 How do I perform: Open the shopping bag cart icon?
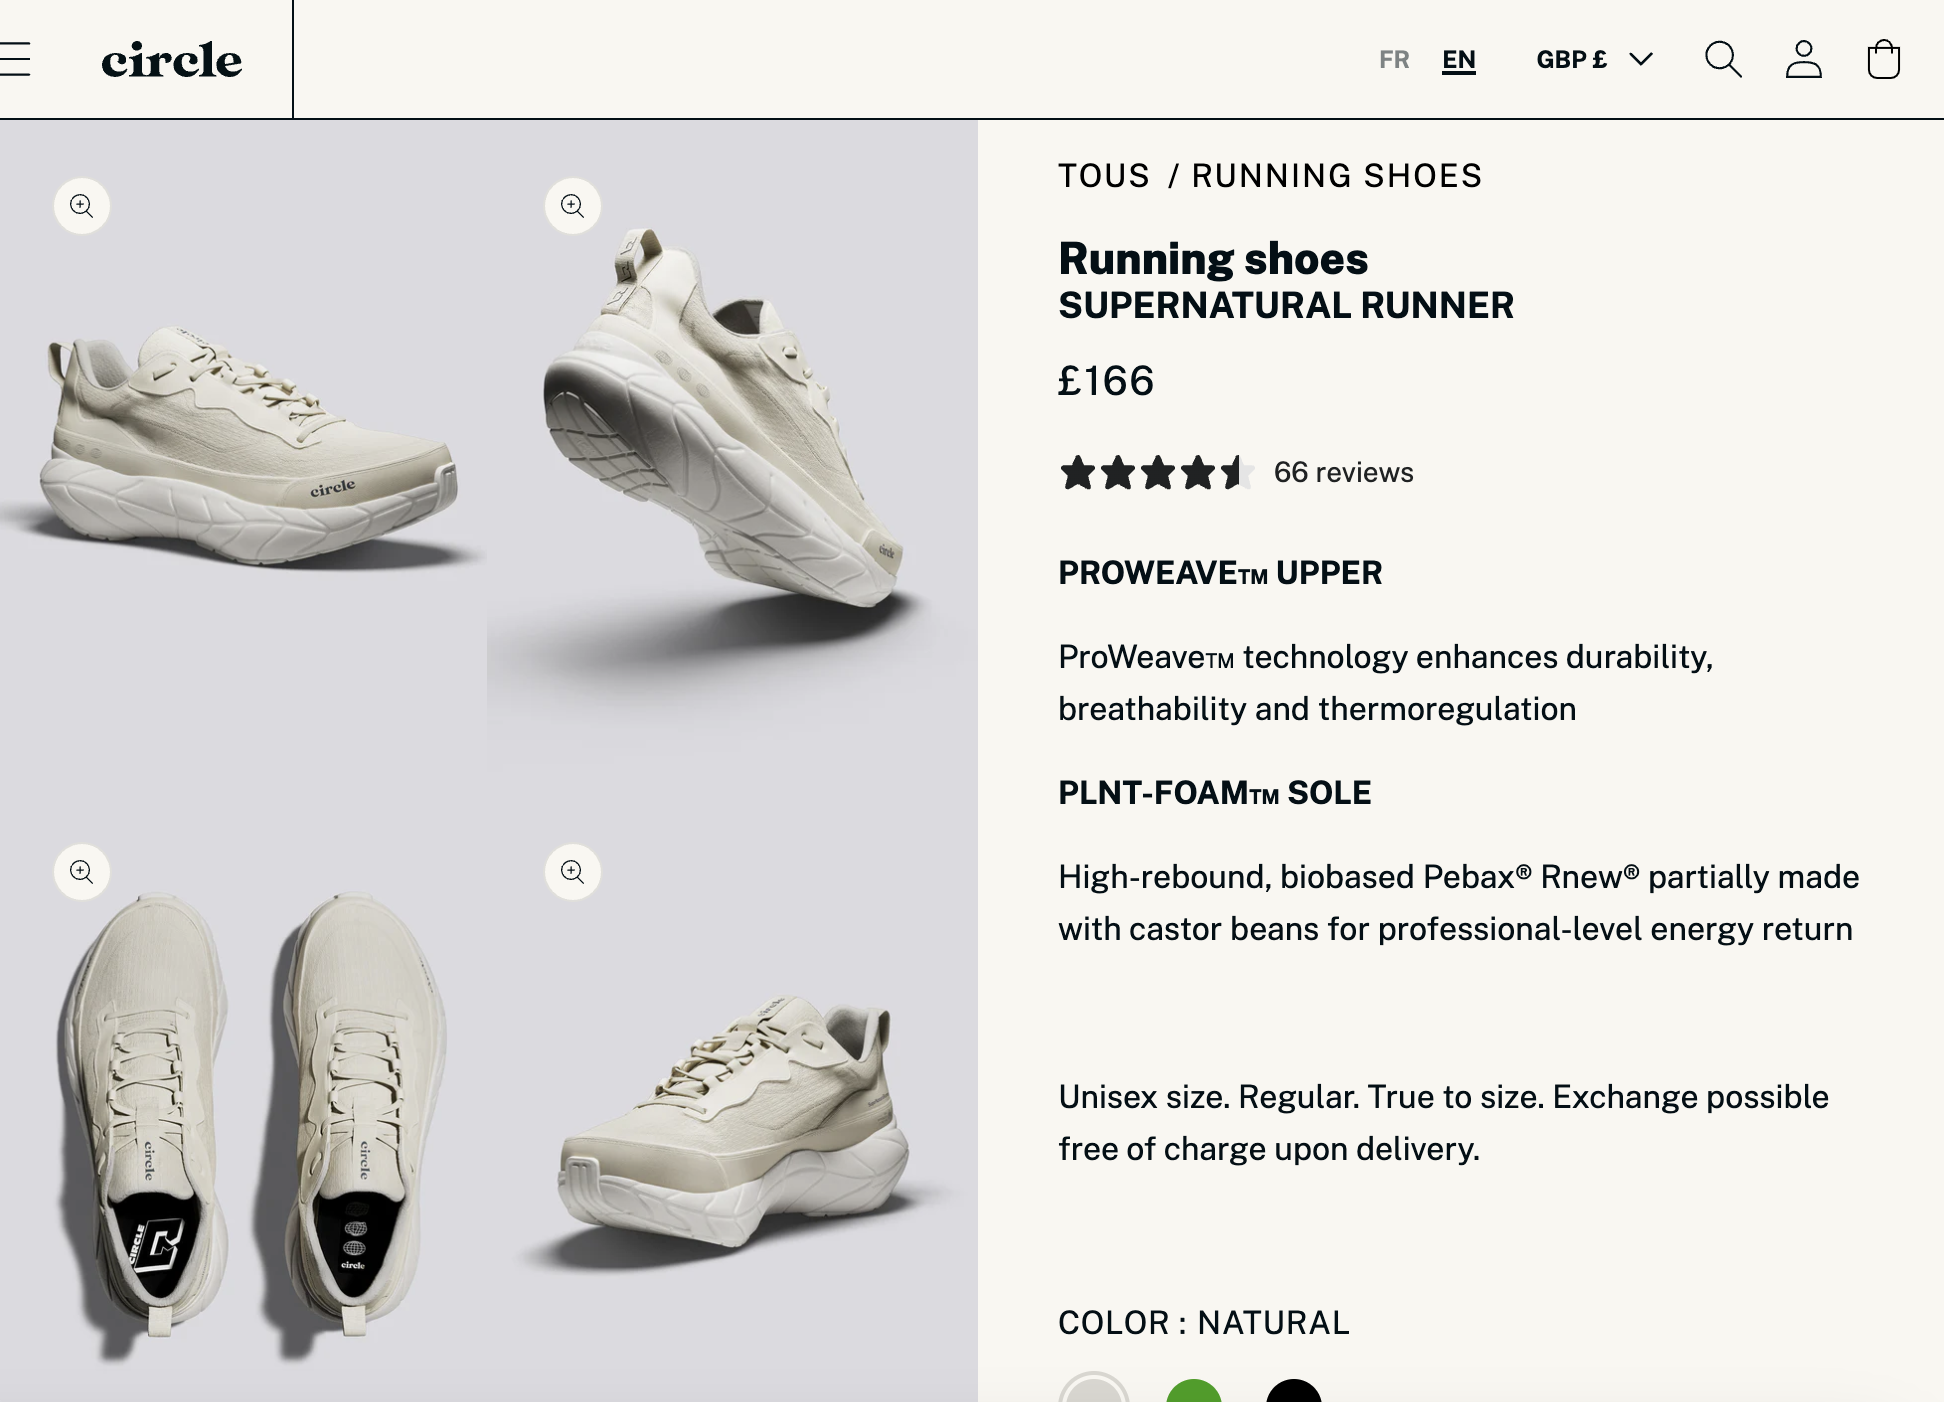(x=1884, y=60)
